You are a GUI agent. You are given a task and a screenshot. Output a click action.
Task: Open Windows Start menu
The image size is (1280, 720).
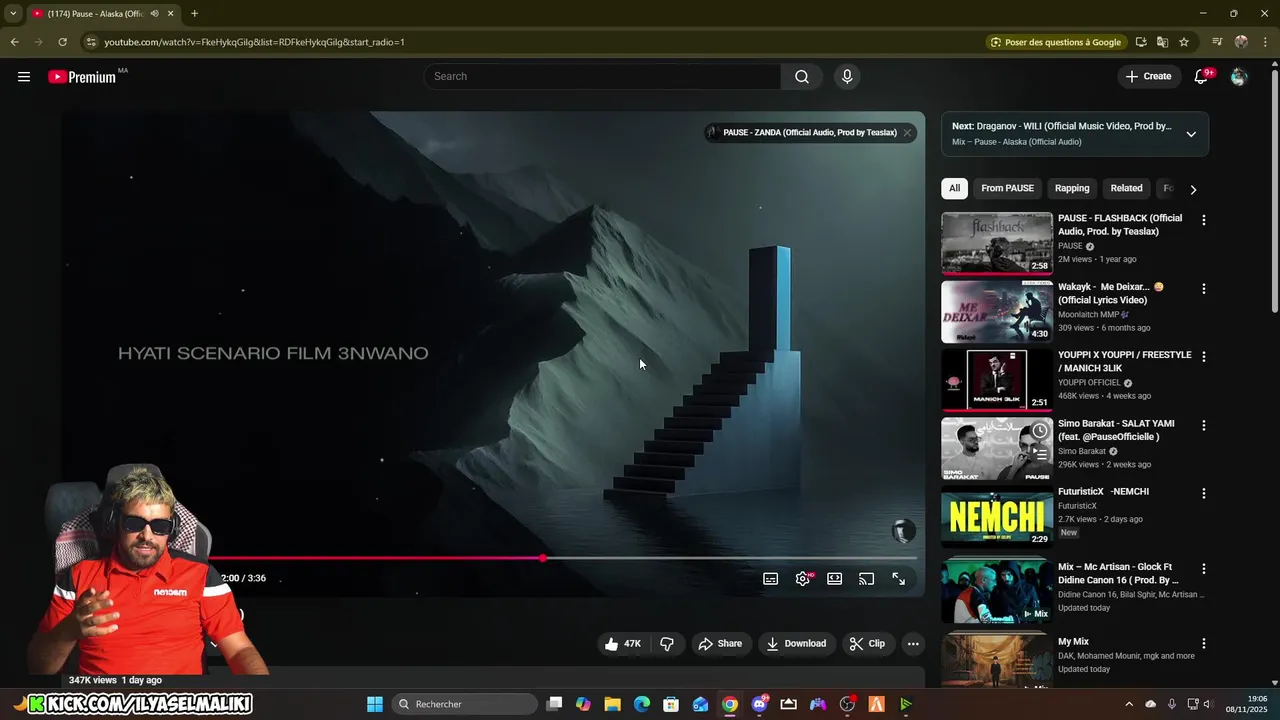coord(375,704)
